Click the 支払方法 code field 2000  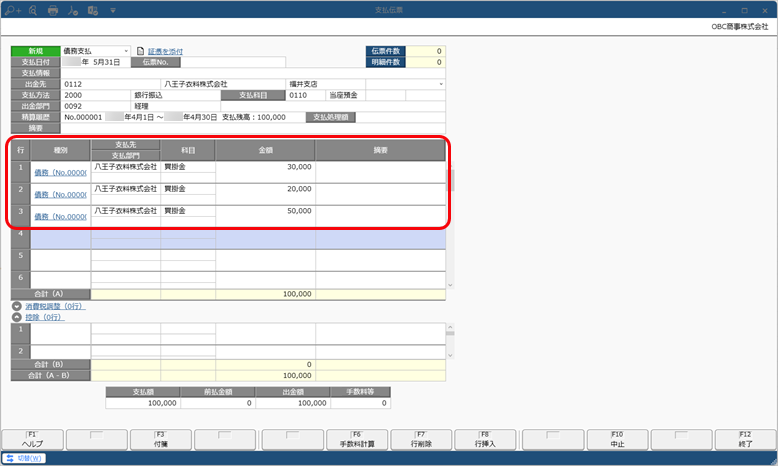[95, 95]
